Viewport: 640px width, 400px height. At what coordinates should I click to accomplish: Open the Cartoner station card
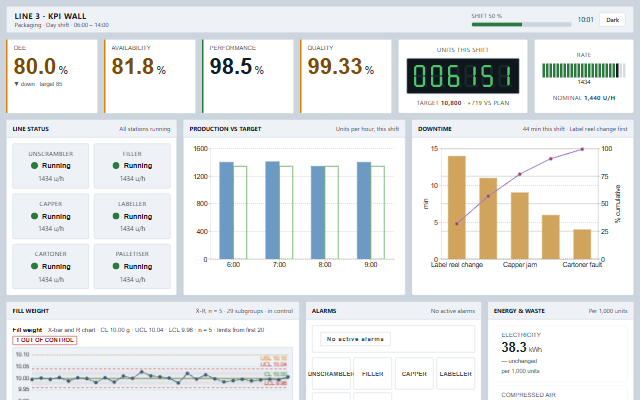click(51, 267)
